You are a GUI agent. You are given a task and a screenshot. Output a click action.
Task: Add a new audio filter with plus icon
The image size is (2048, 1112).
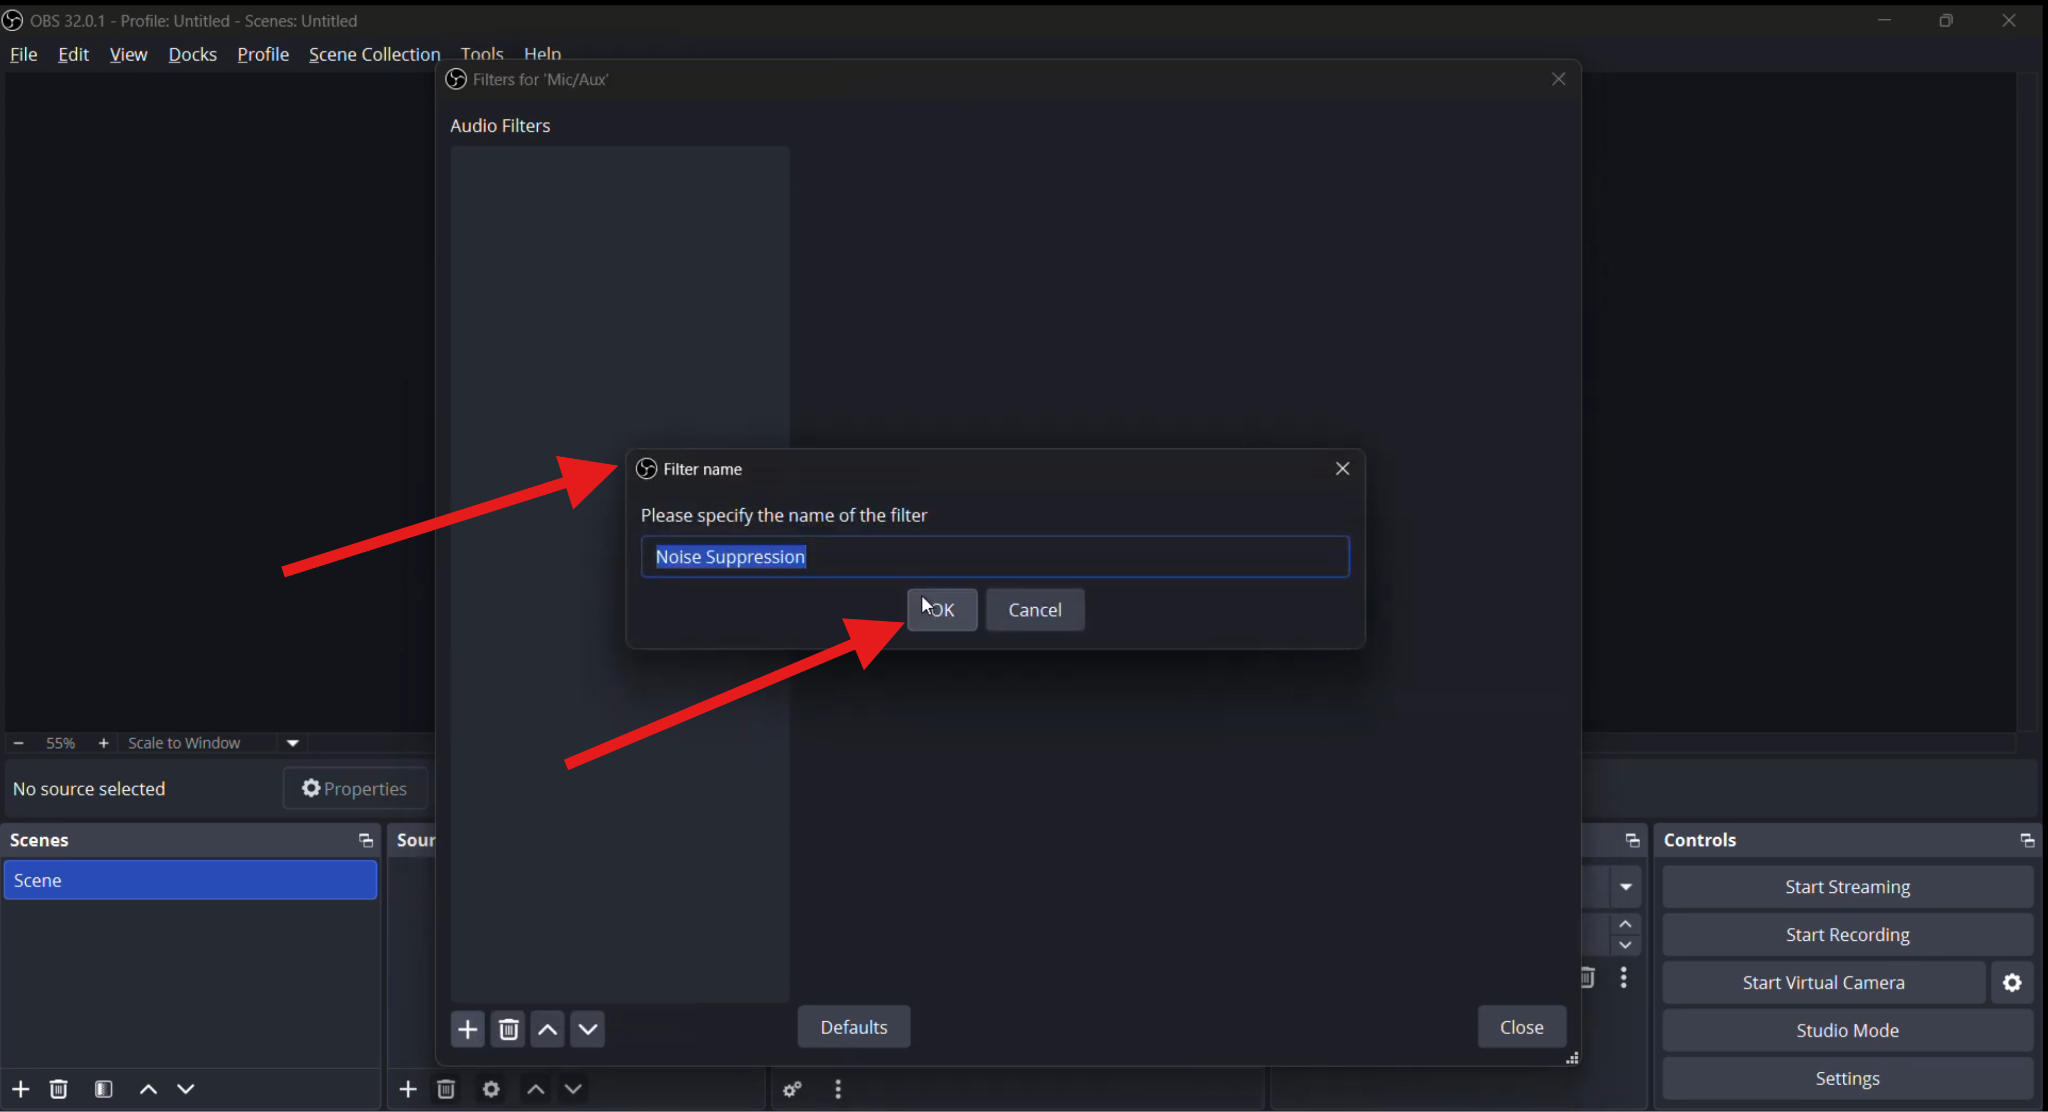click(x=467, y=1029)
